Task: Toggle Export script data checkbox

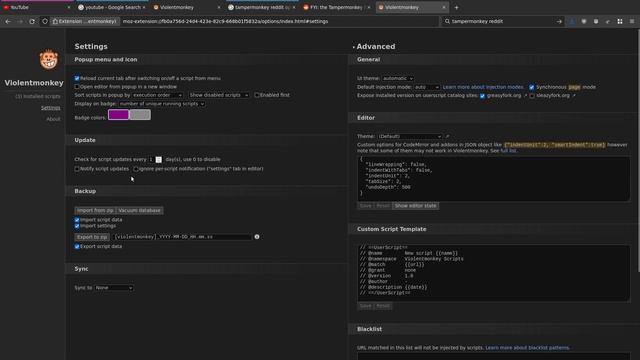Action: (77, 247)
